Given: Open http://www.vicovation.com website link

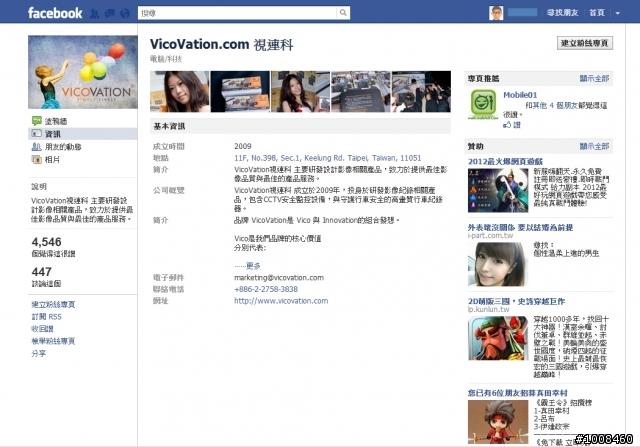Looking at the screenshot, I should pyautogui.click(x=281, y=301).
